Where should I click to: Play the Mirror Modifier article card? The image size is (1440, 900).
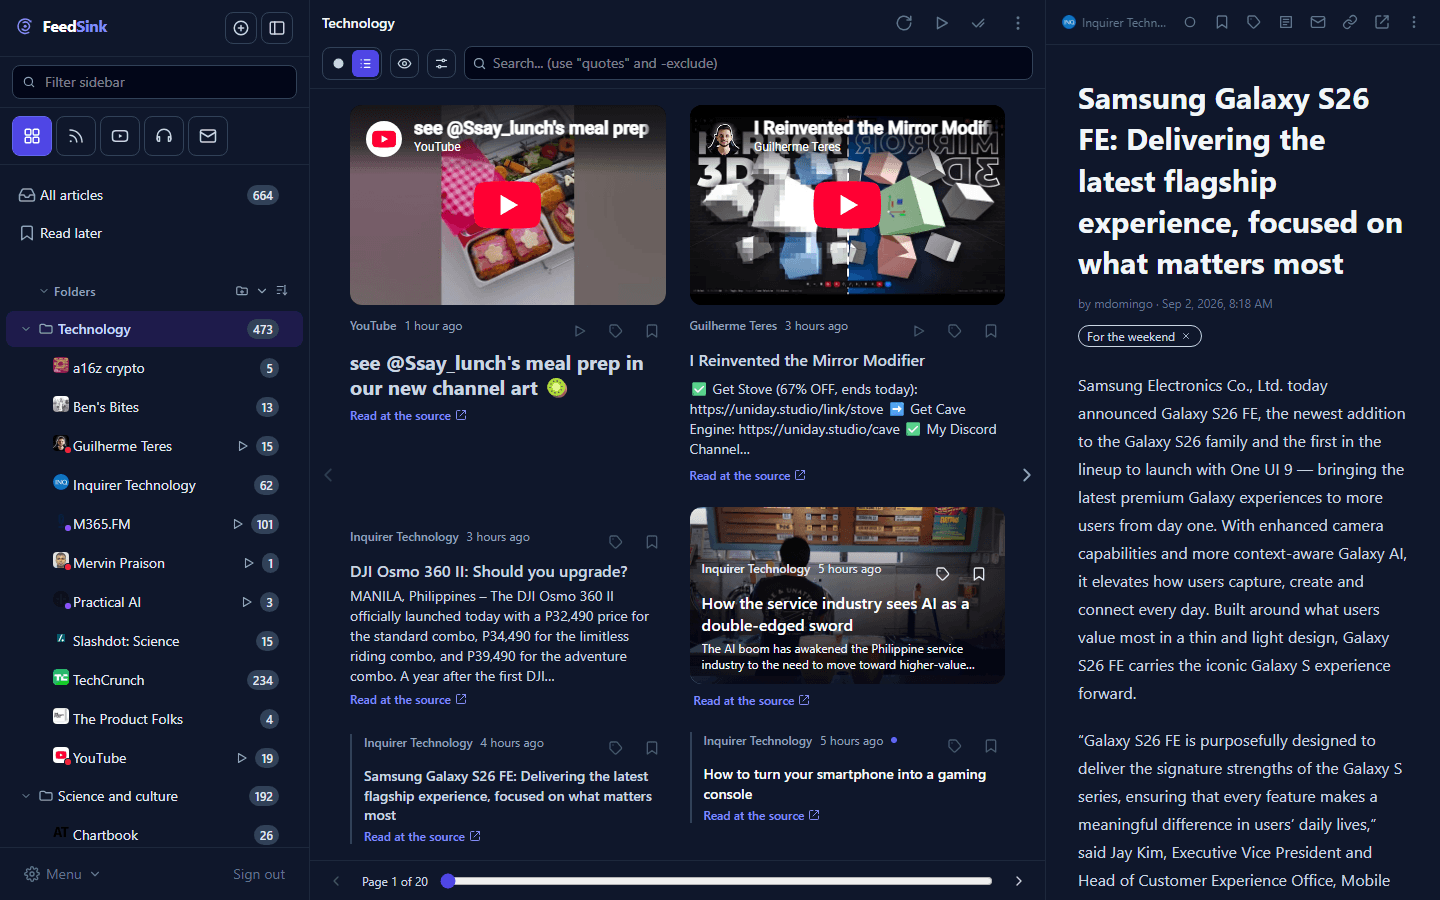click(919, 331)
